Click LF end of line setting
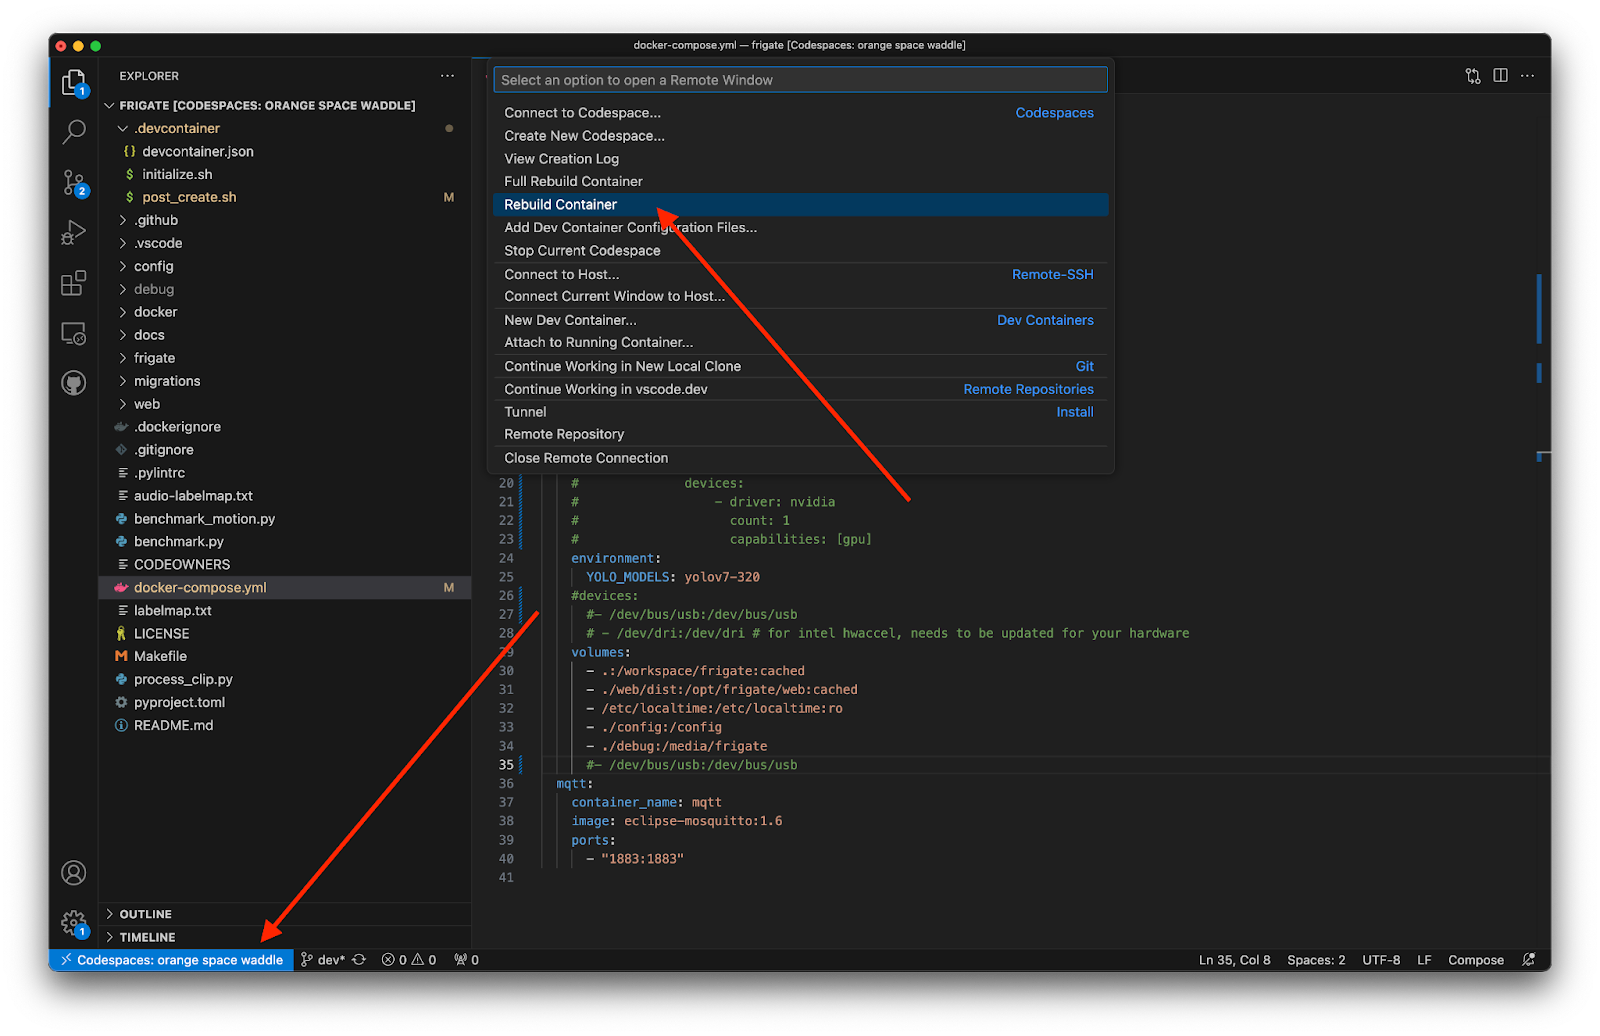The width and height of the screenshot is (1600, 1036). pos(1424,960)
